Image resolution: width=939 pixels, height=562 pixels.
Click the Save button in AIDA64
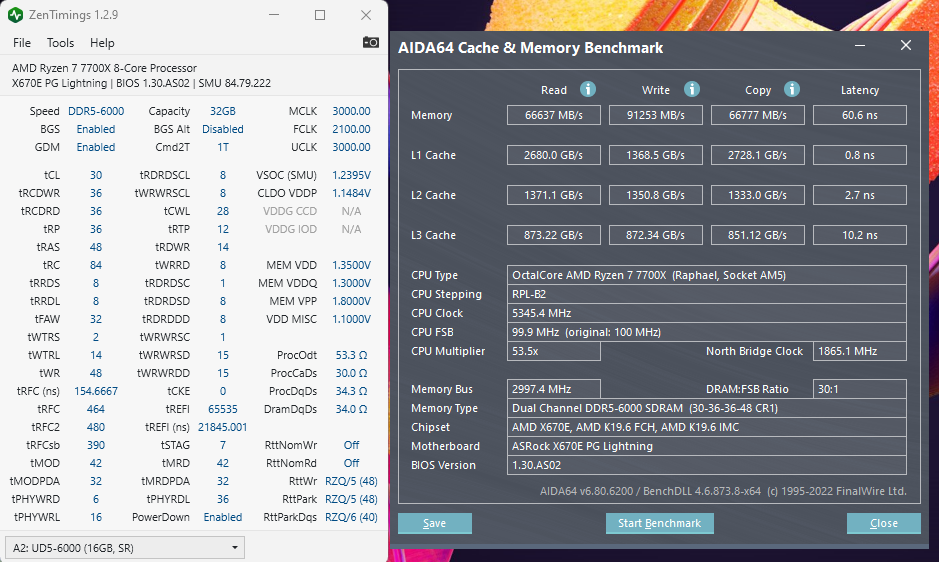tap(435, 523)
